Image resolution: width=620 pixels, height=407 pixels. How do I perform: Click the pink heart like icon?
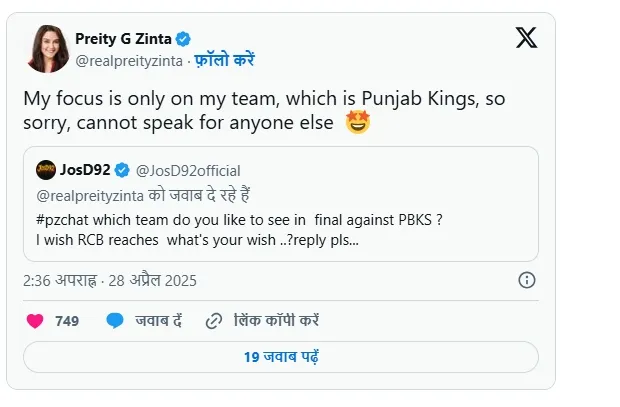point(35,321)
